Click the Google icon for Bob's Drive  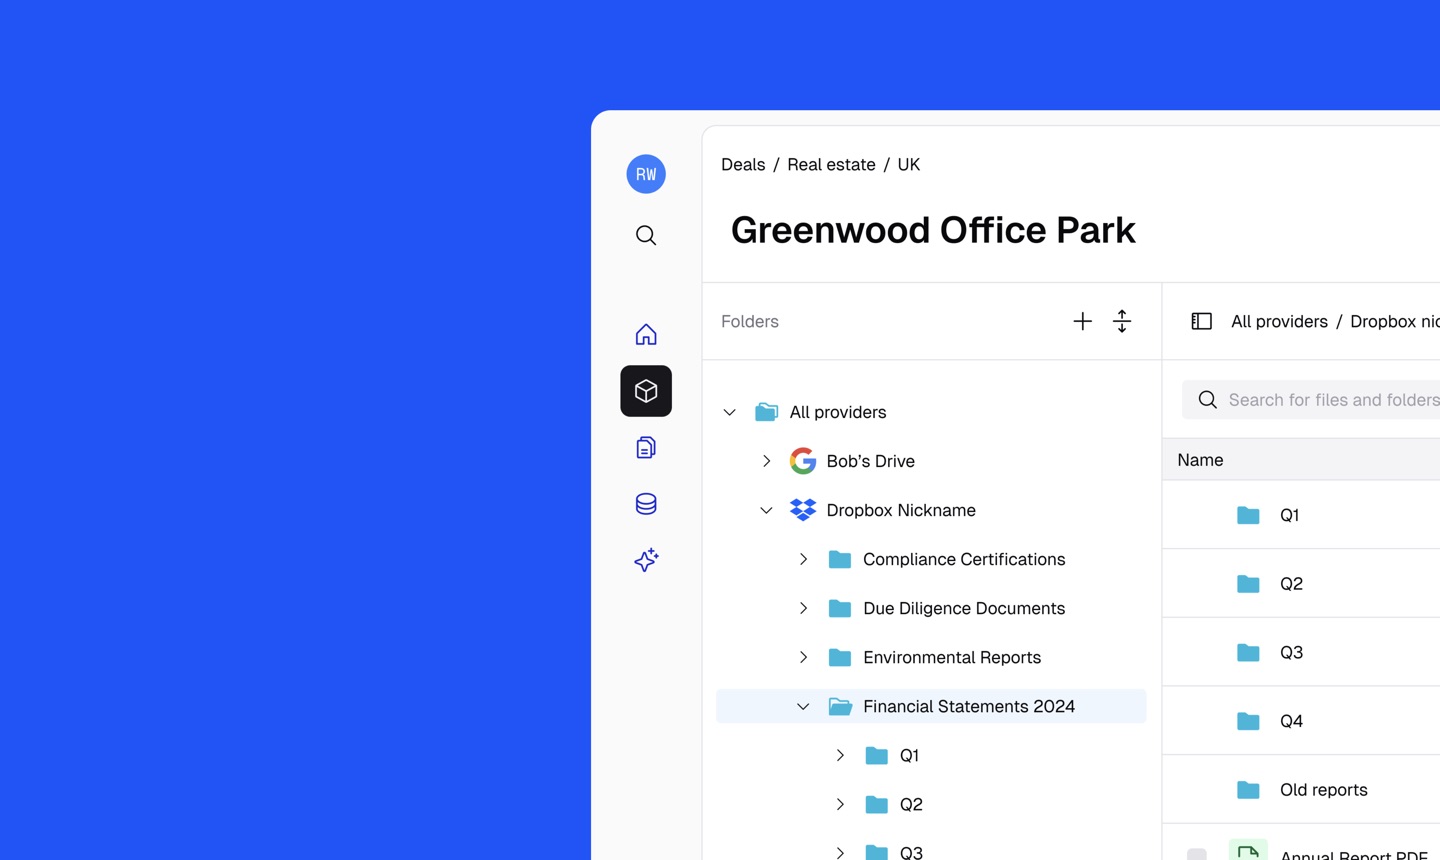(x=803, y=461)
